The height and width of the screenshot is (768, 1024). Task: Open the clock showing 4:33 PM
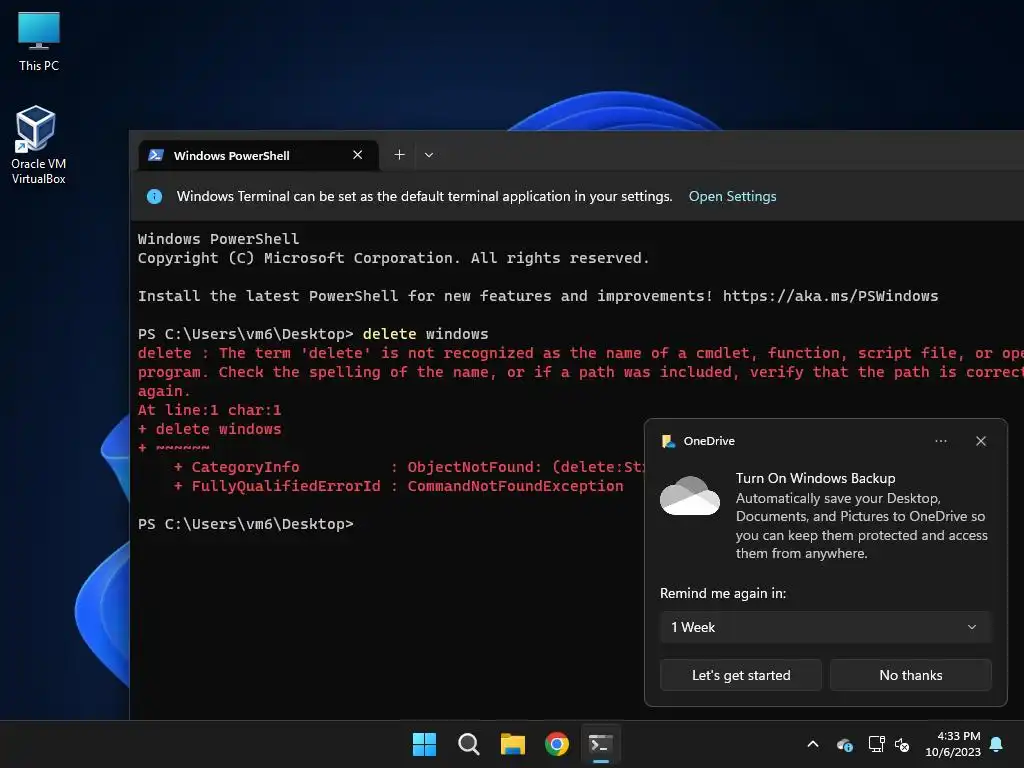click(x=953, y=744)
